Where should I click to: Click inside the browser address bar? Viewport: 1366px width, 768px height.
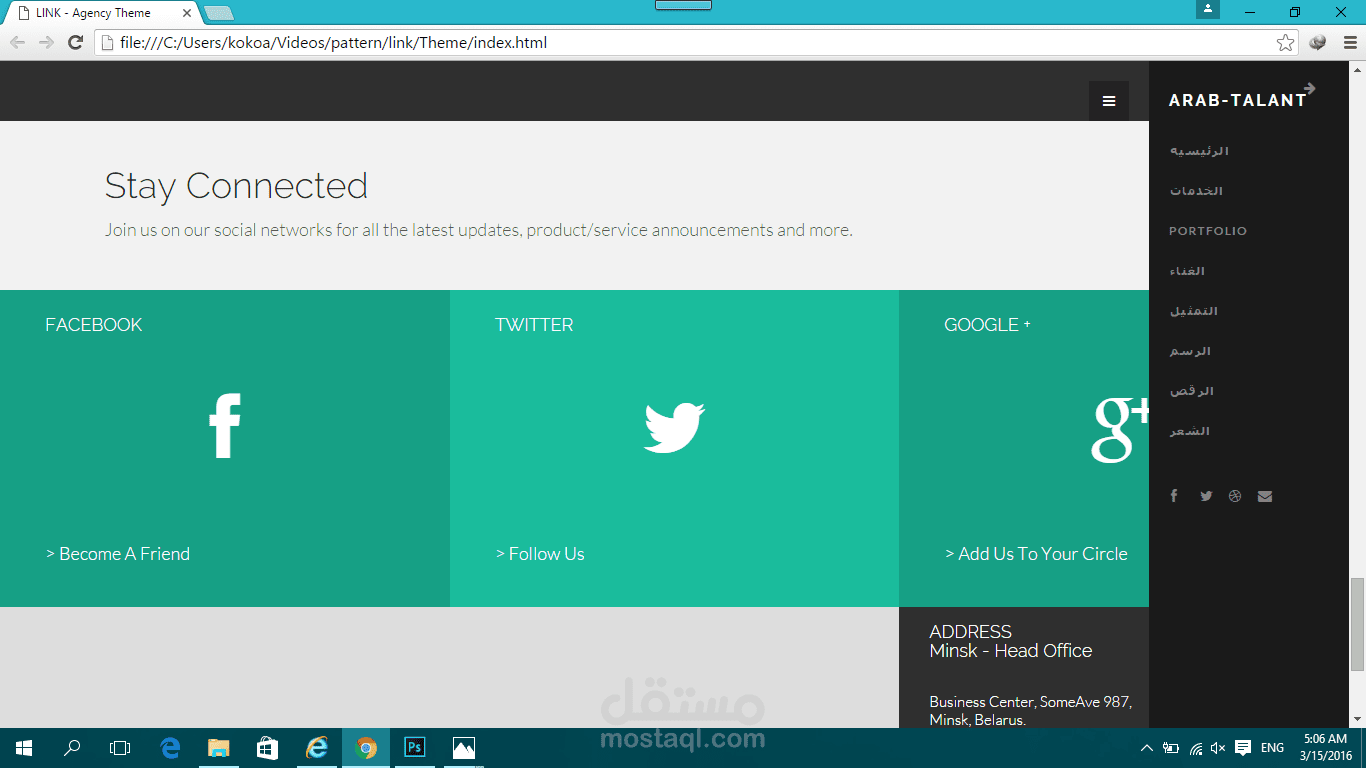point(600,42)
